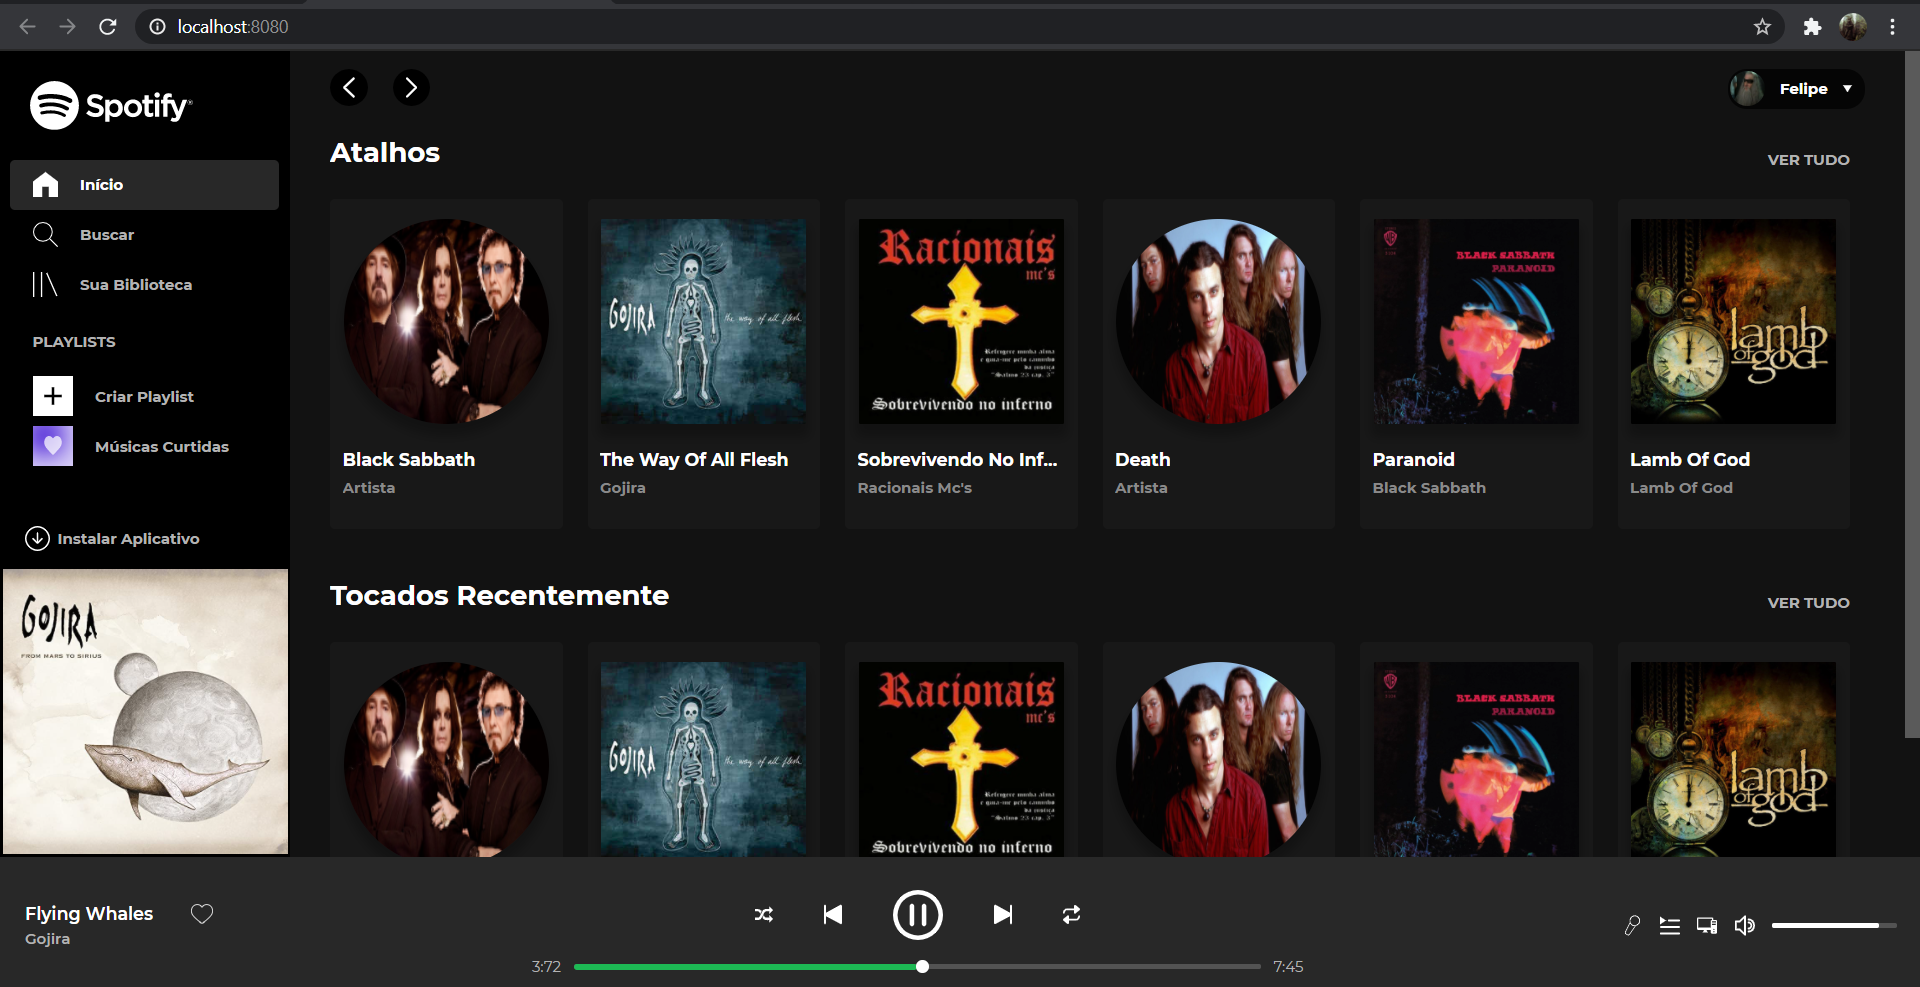Click the browser back arrow
Screen dimensions: 1920x987
pyautogui.click(x=27, y=27)
